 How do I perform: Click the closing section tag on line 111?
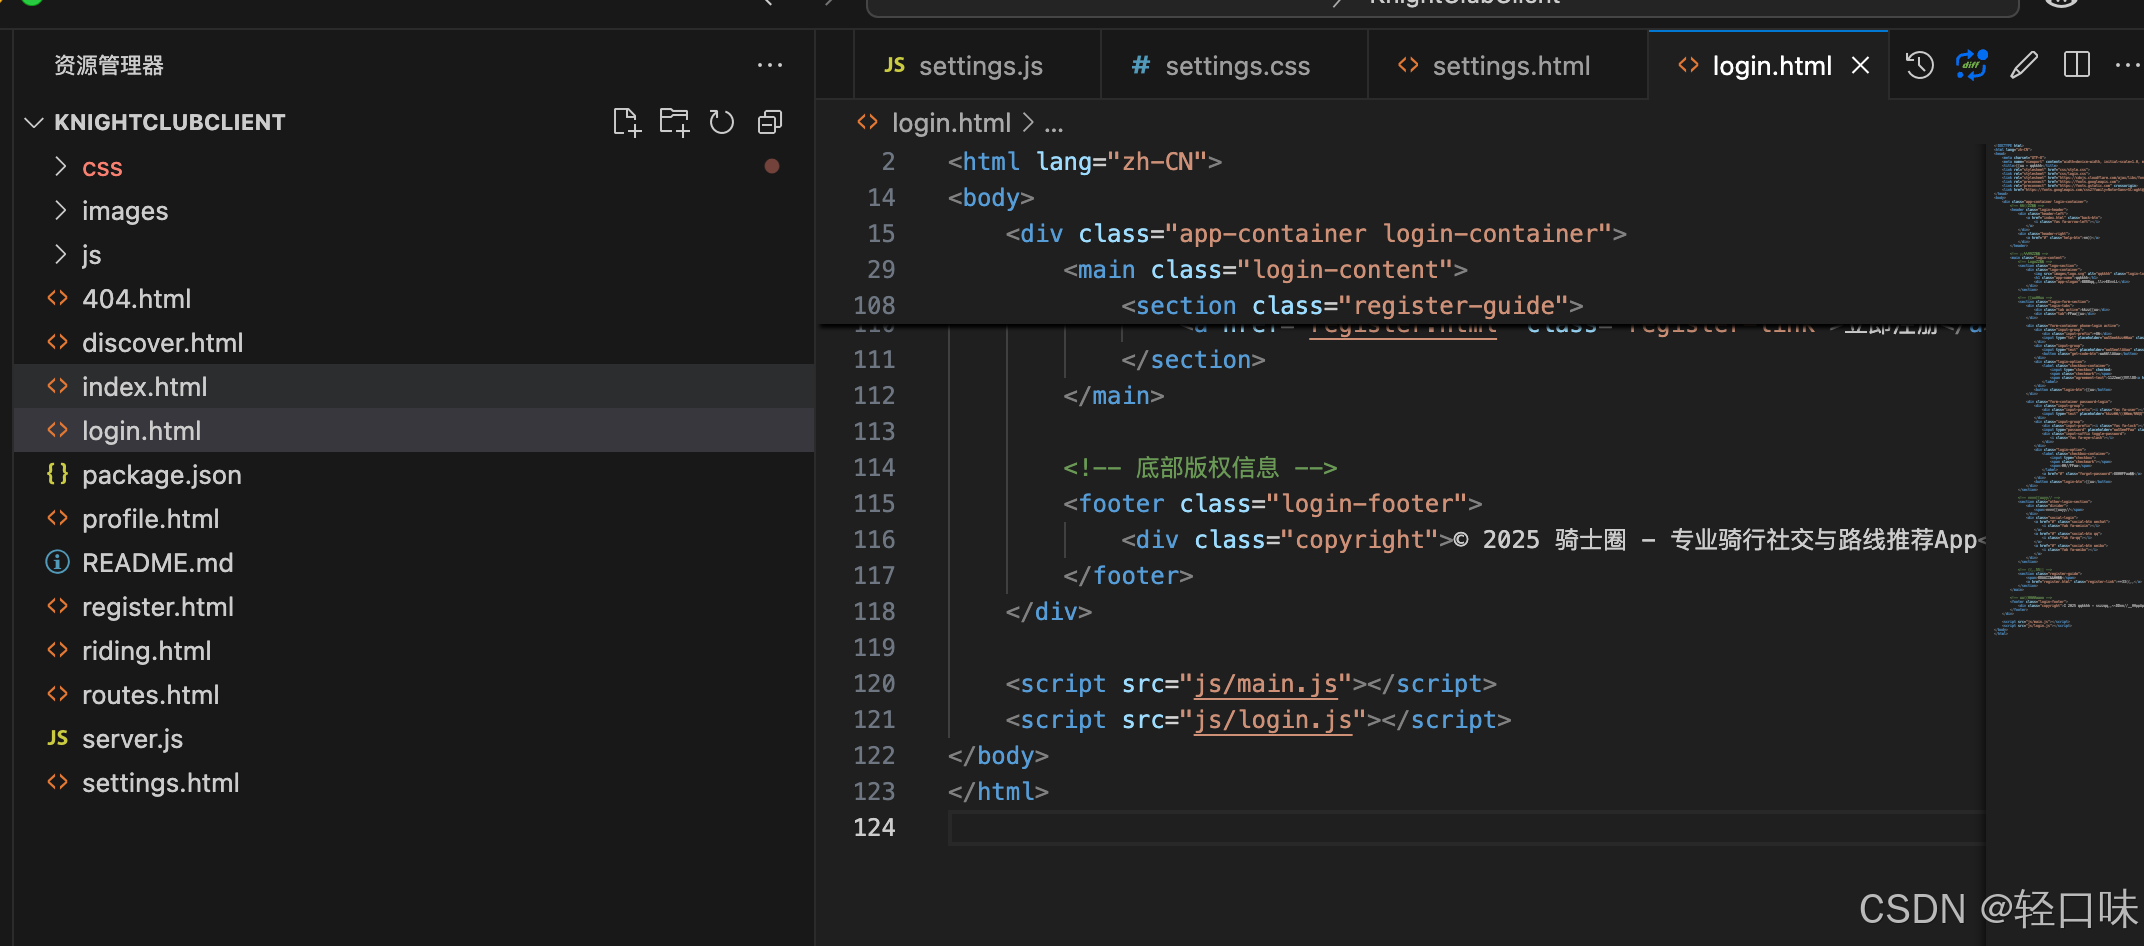tap(1193, 360)
